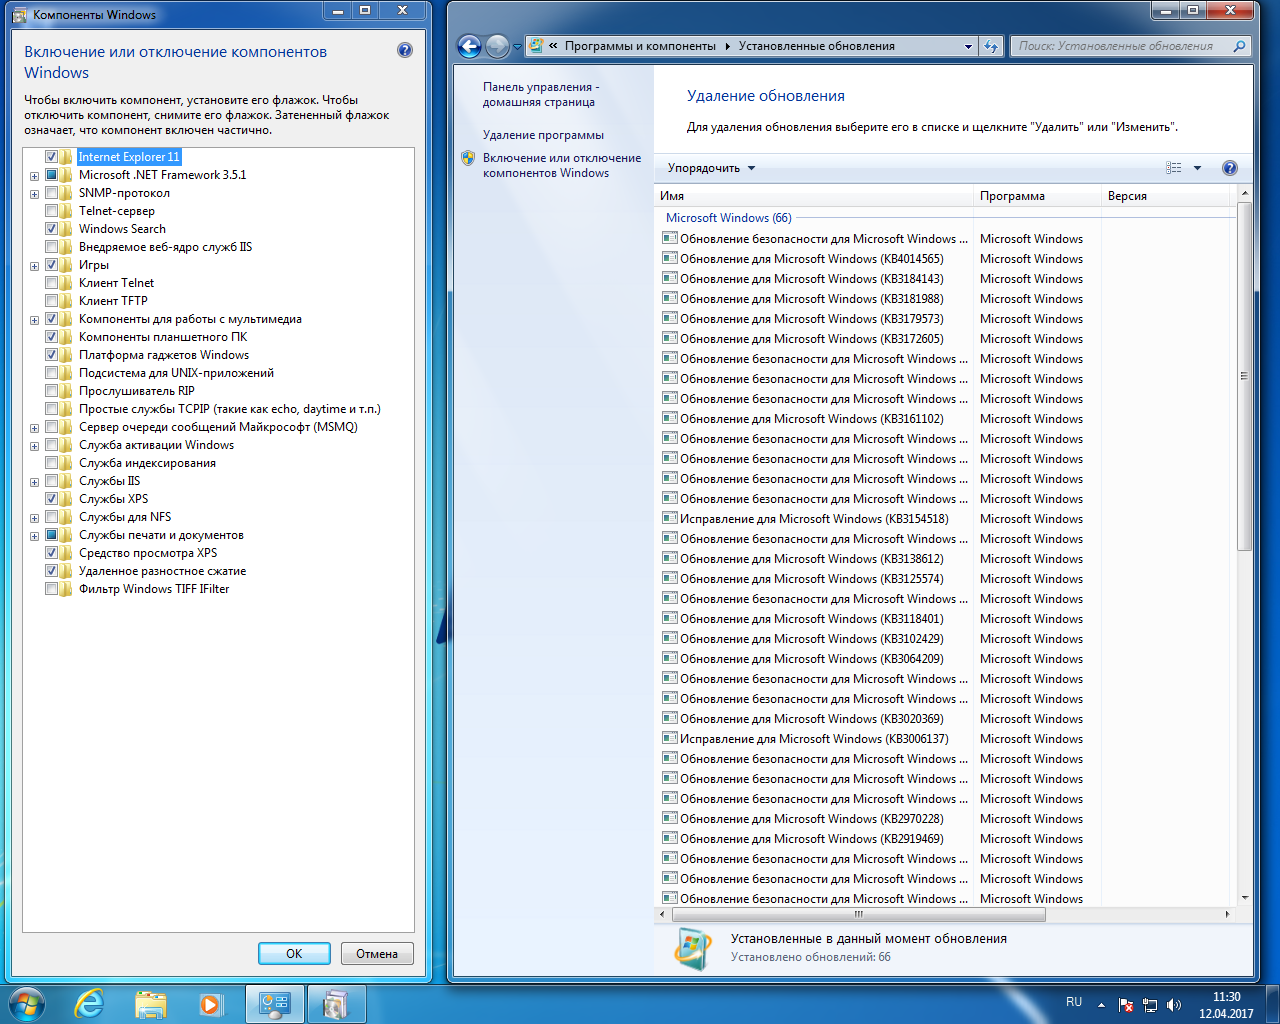Enable Фильтр Windows TIFF IFilter checkbox
Screen dimensions: 1280x1024
point(51,589)
